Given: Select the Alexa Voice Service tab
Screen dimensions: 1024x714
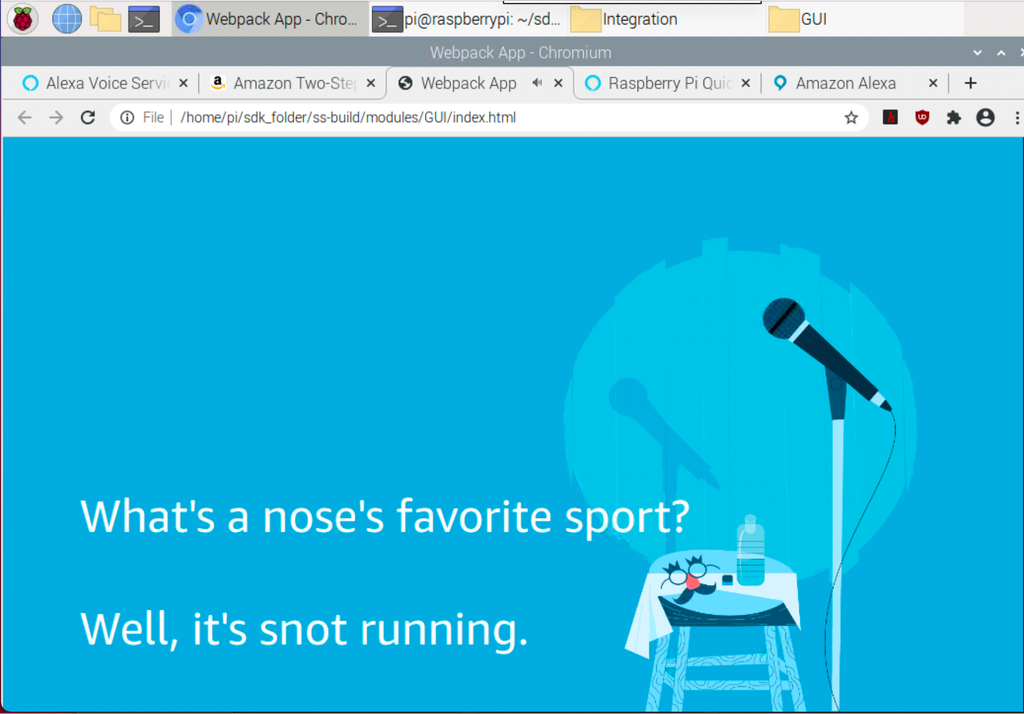Looking at the screenshot, I should [107, 83].
